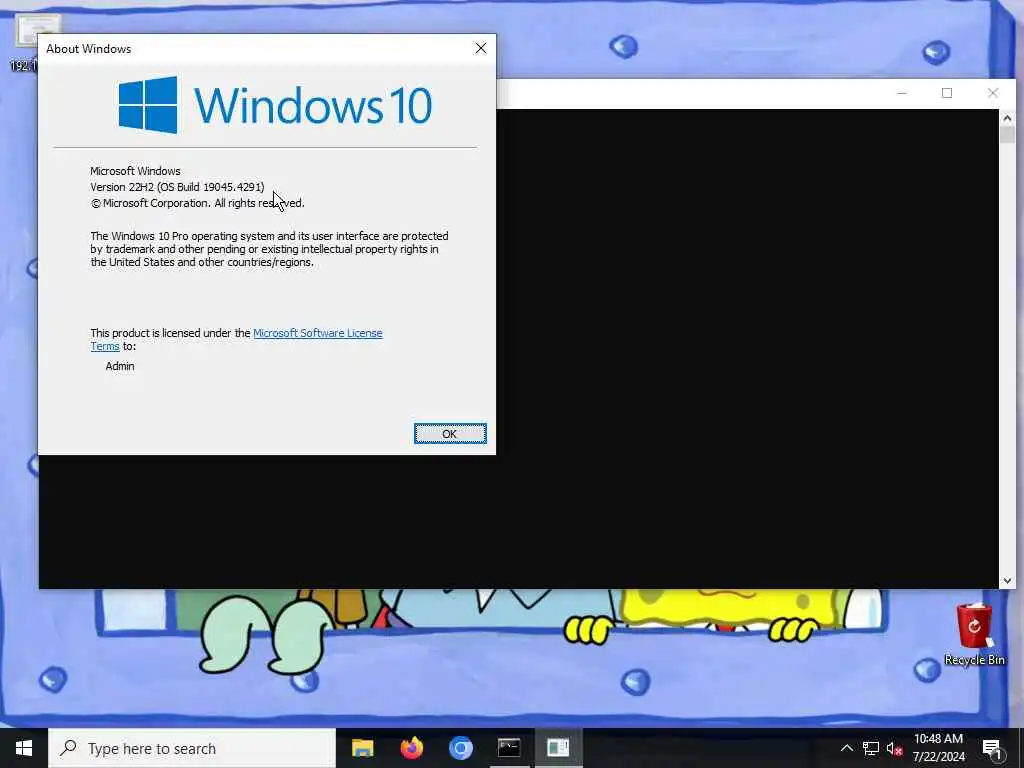Open the network status tray icon
This screenshot has height=768, width=1024.
pos(871,748)
